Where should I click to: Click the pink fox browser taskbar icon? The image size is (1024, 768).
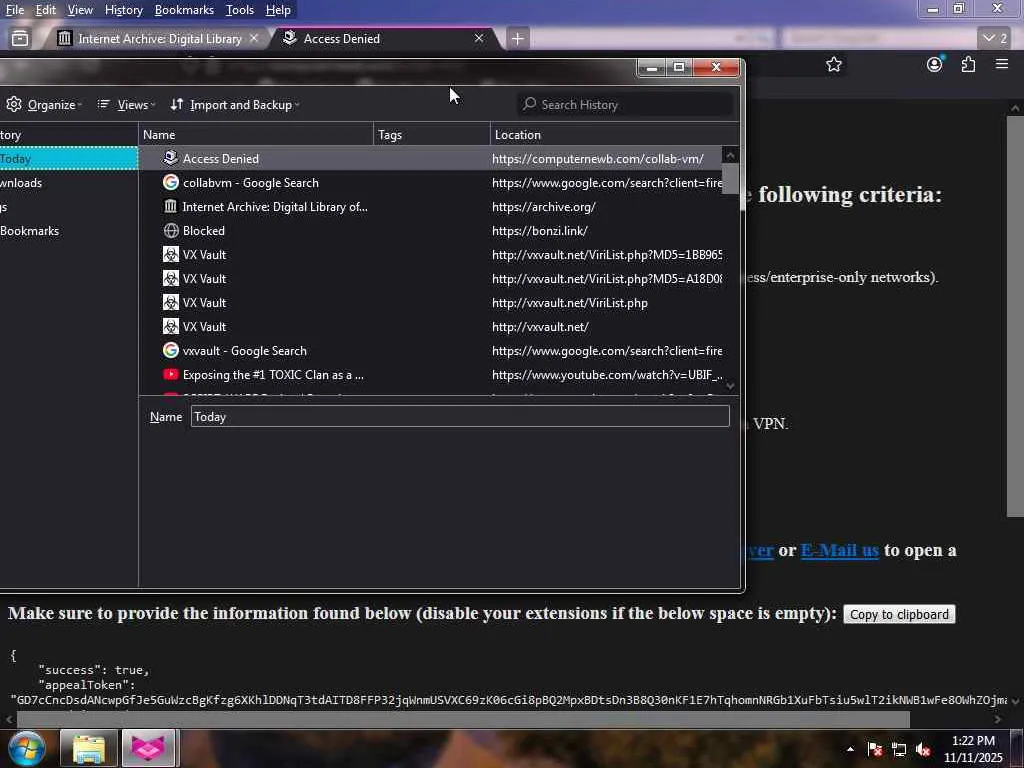[x=148, y=748]
